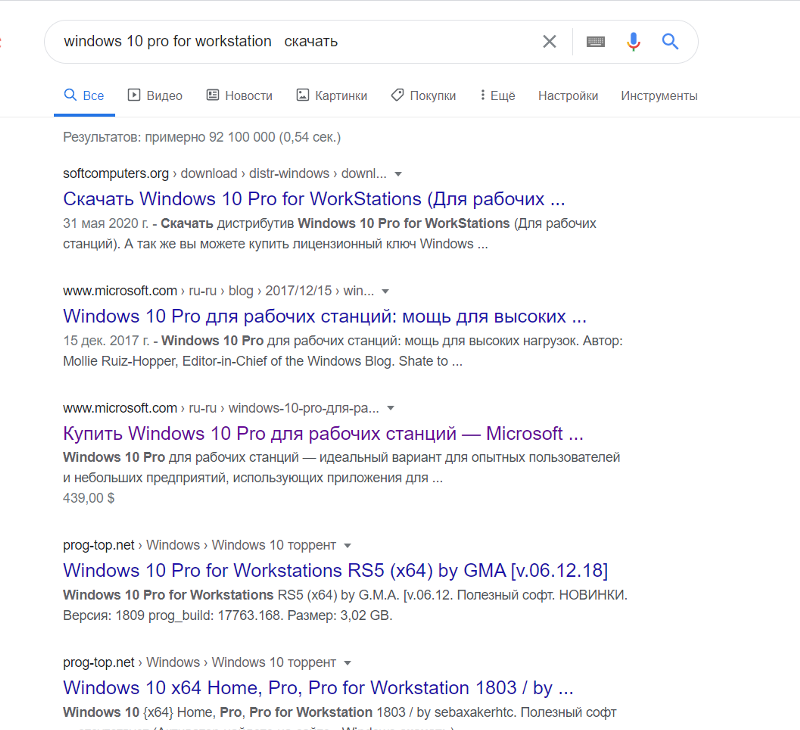
Task: Clear the search query with X icon
Action: tap(549, 41)
